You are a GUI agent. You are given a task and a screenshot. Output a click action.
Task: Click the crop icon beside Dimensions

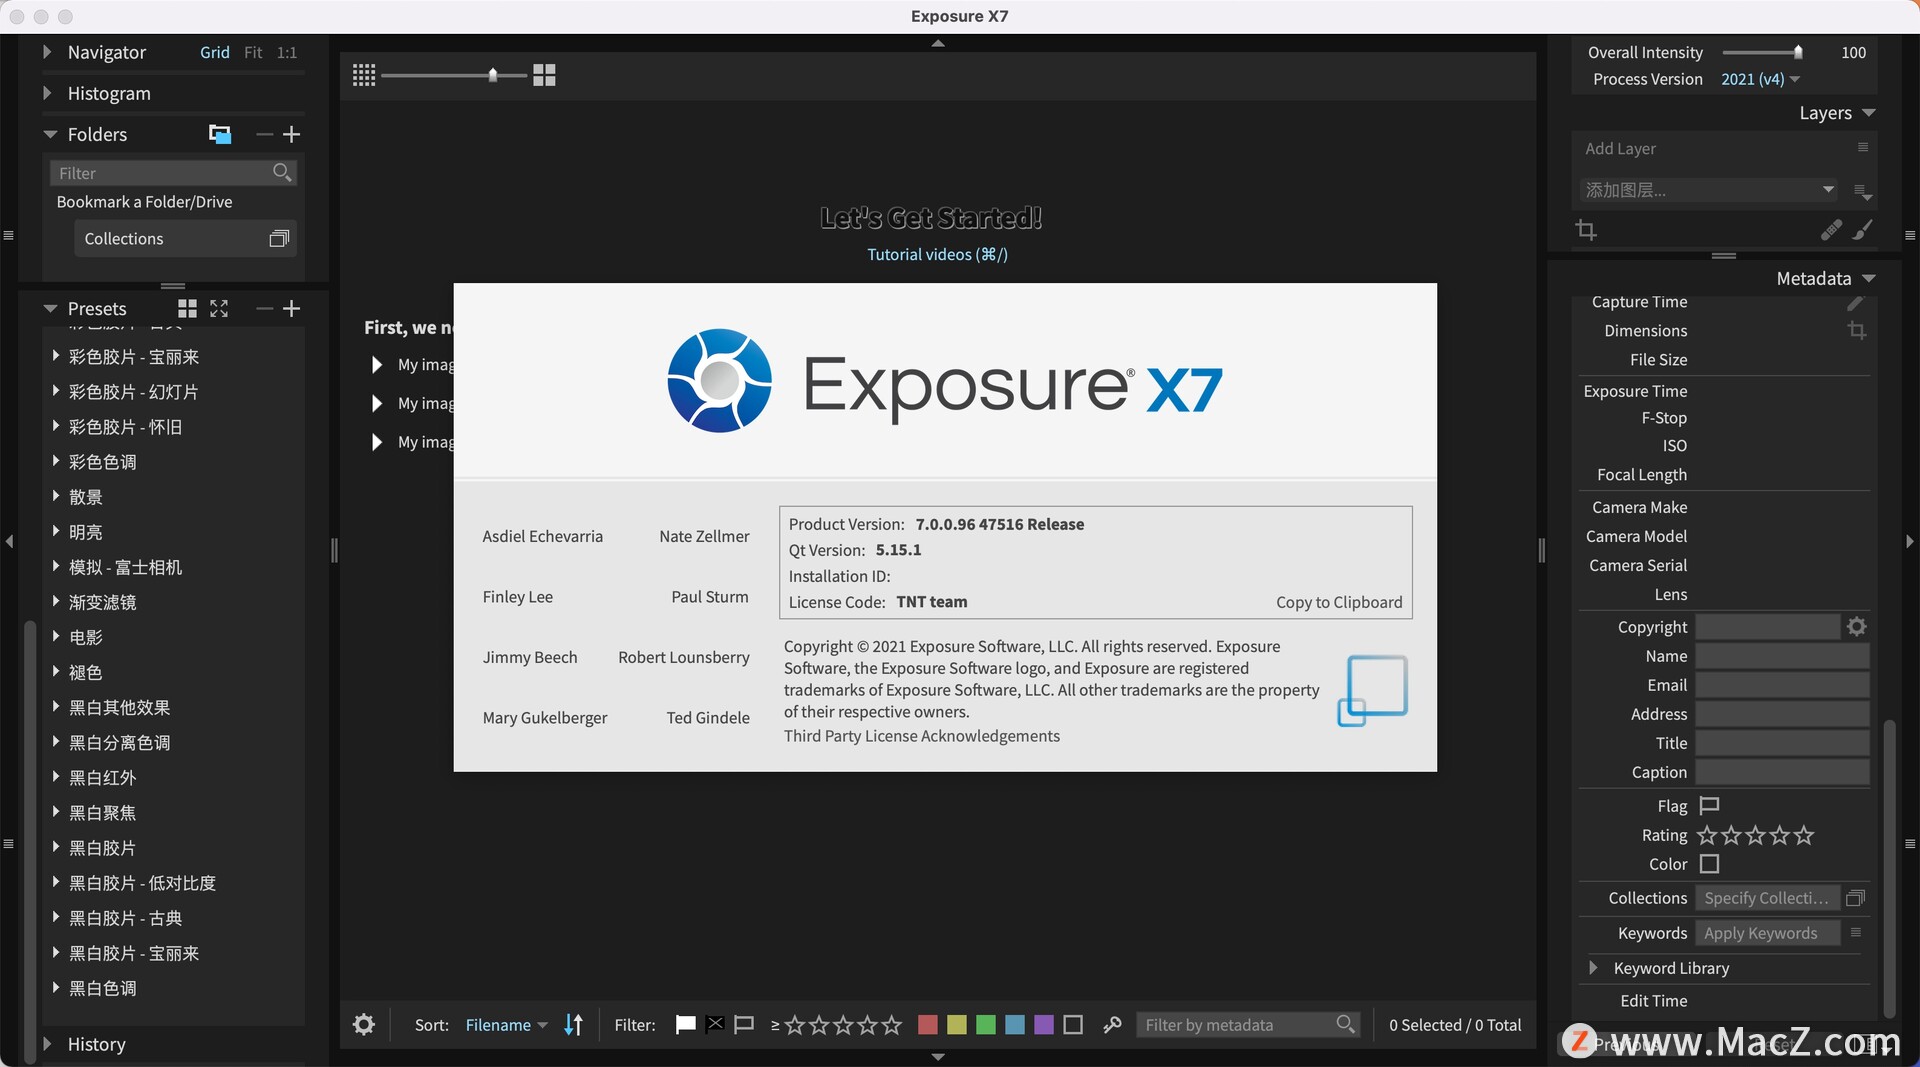coord(1857,331)
